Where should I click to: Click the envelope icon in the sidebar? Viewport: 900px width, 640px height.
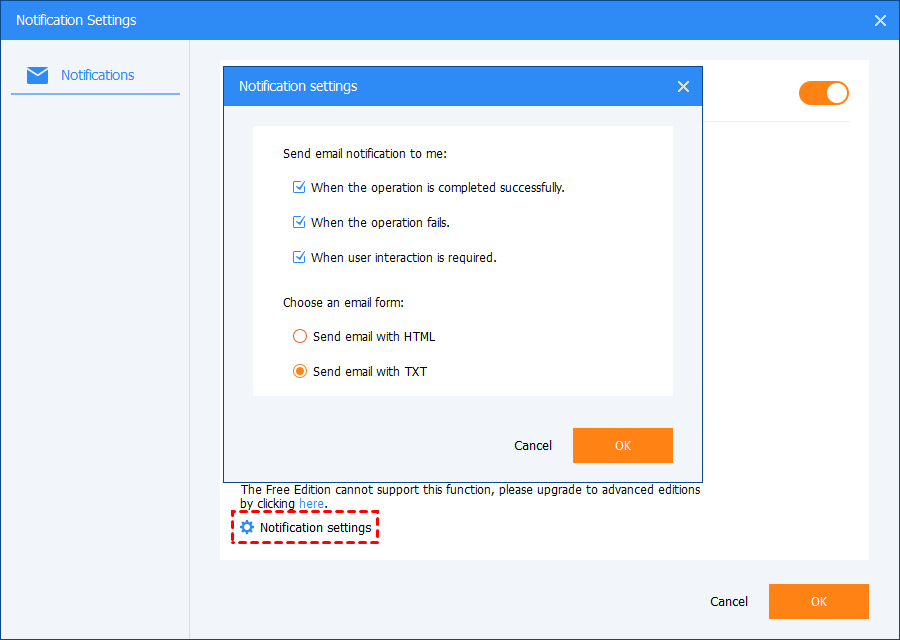click(x=37, y=75)
